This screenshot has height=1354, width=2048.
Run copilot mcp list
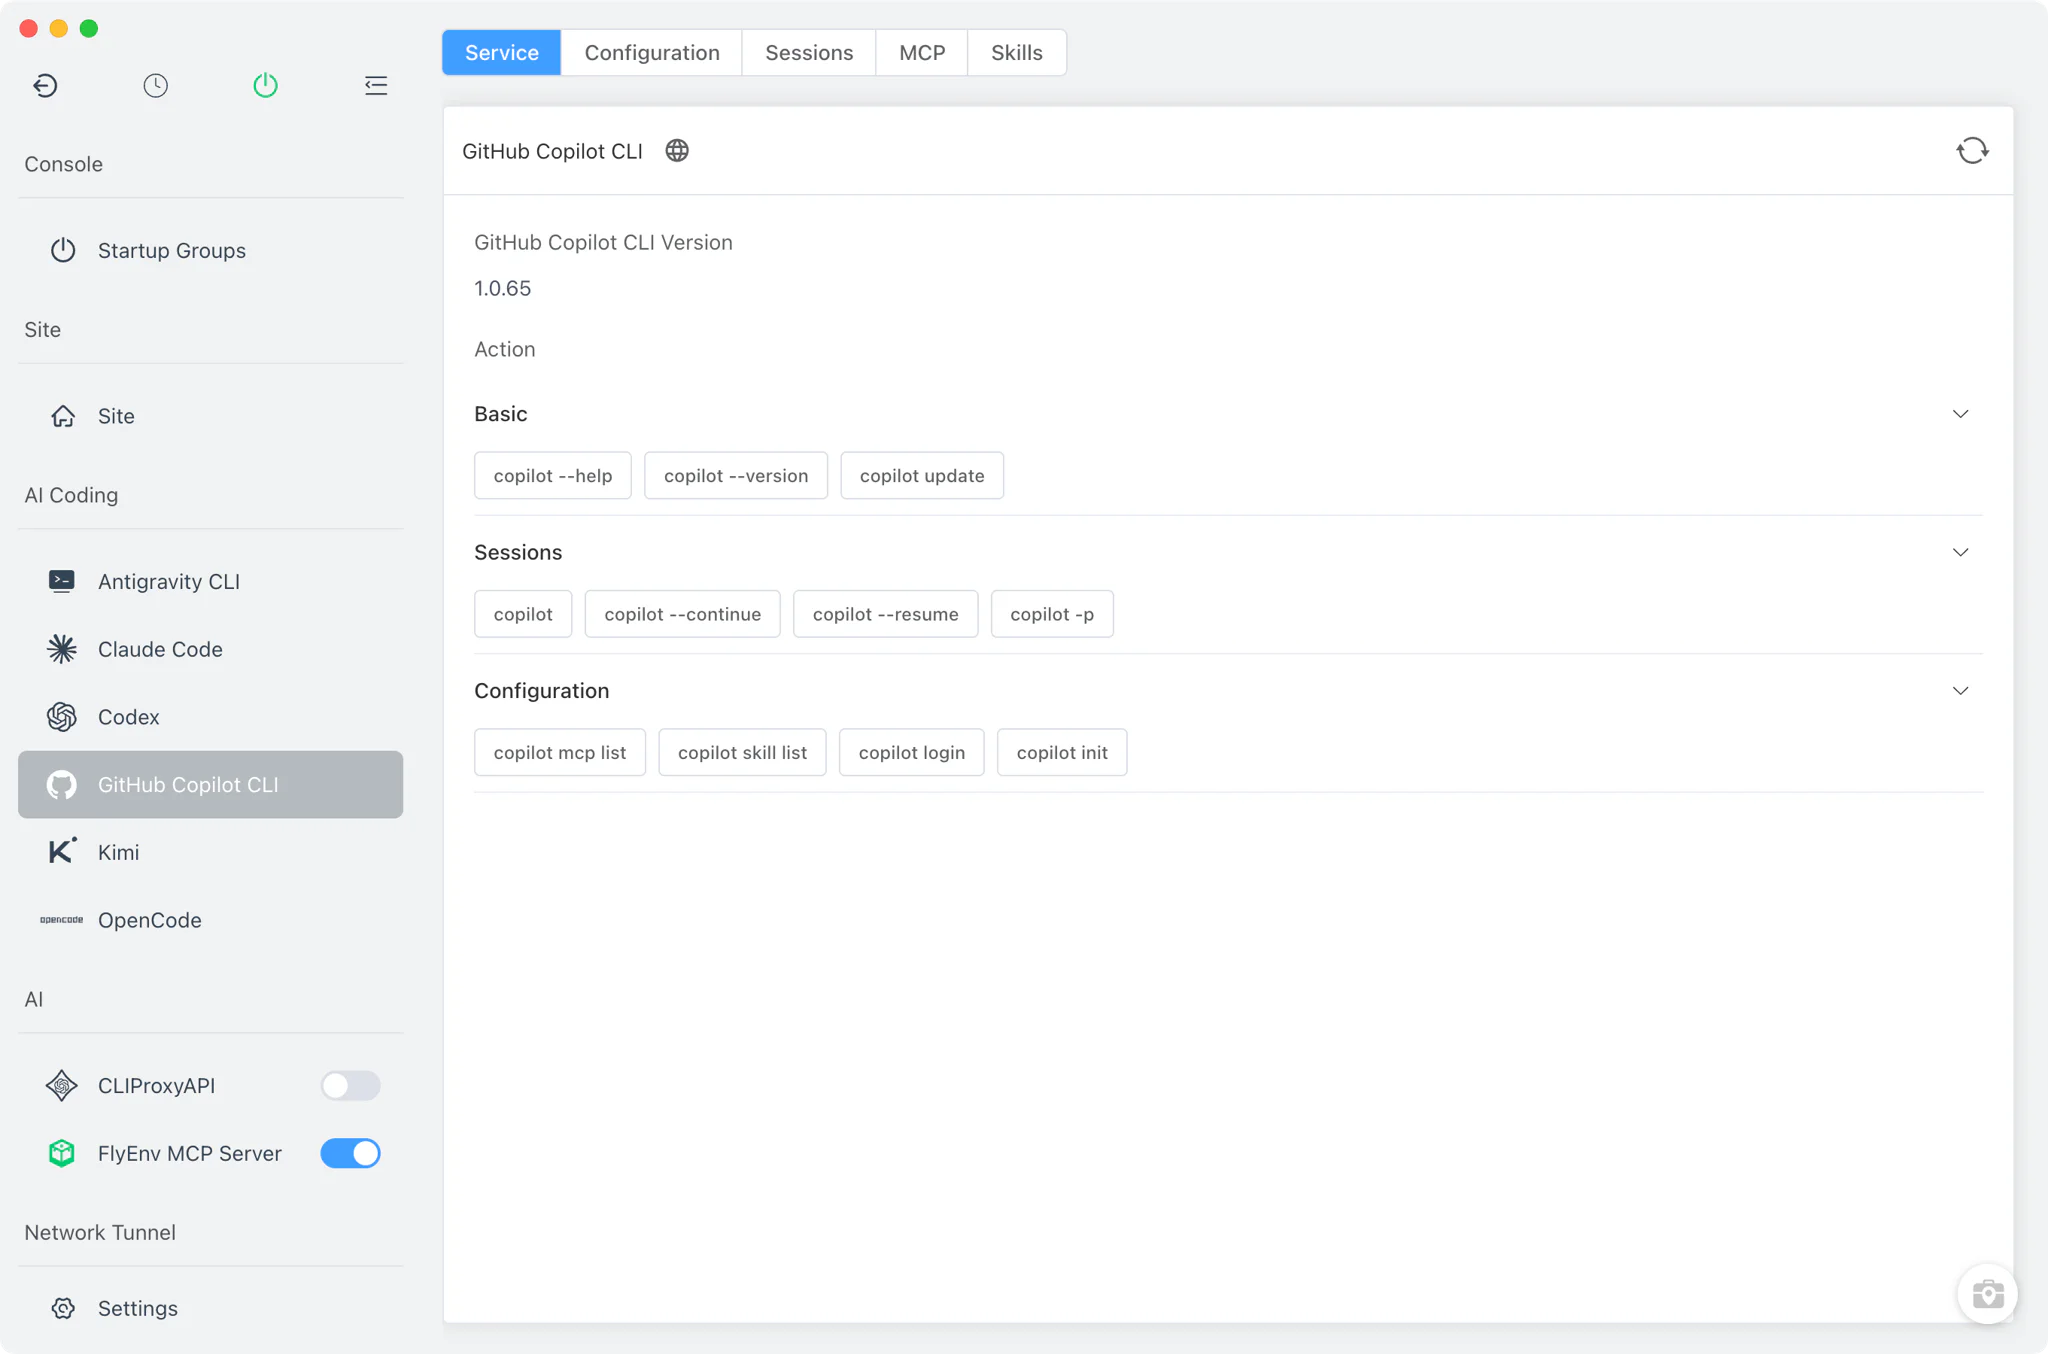click(560, 753)
